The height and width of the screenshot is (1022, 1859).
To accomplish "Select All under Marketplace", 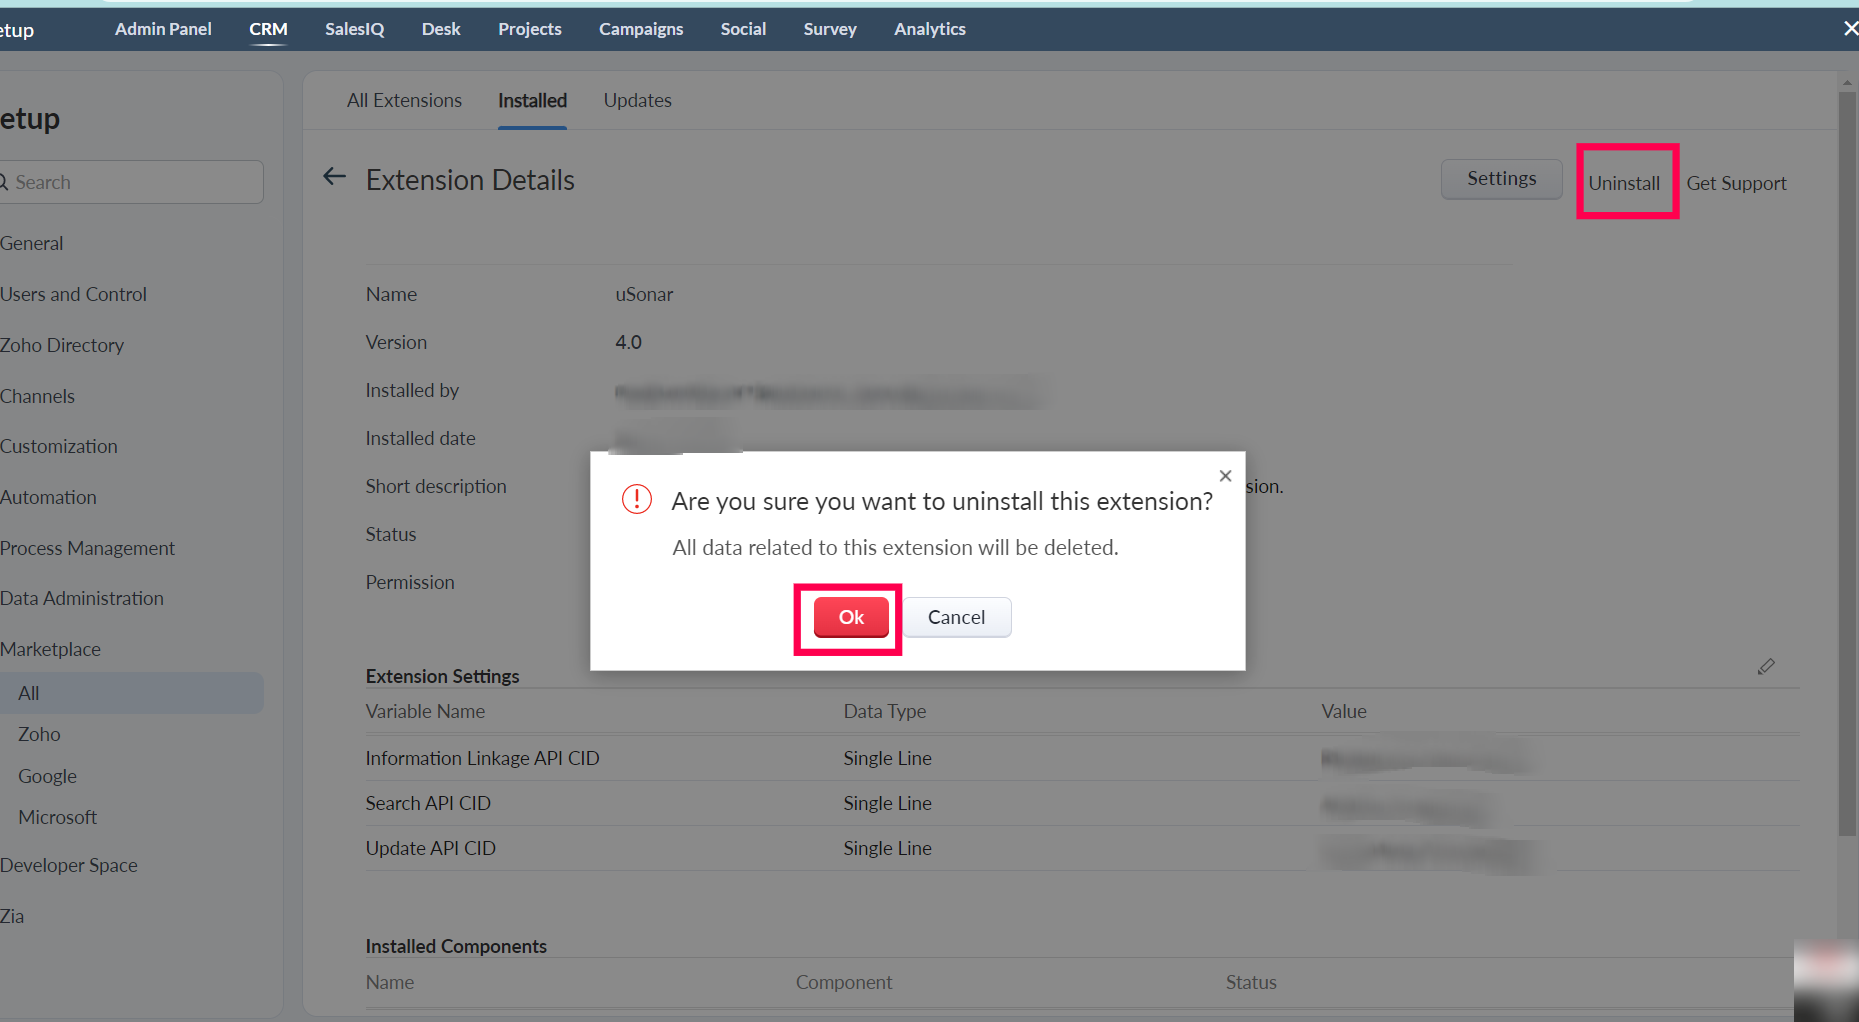I will (131, 693).
